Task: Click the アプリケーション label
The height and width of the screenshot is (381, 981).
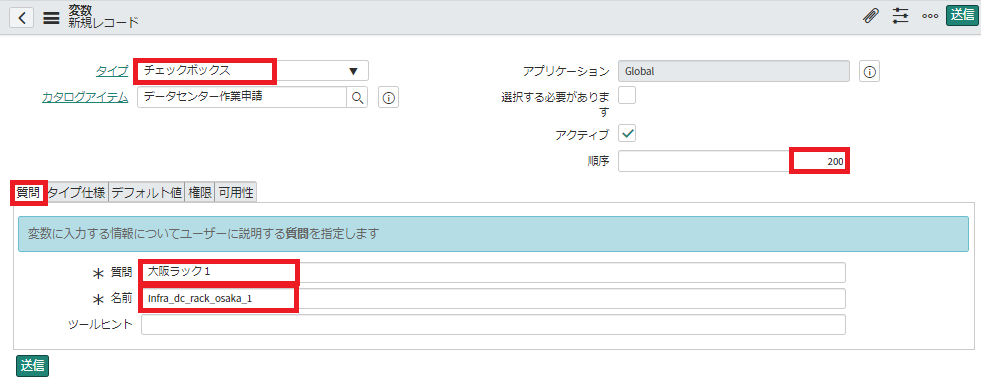Action: tap(566, 71)
